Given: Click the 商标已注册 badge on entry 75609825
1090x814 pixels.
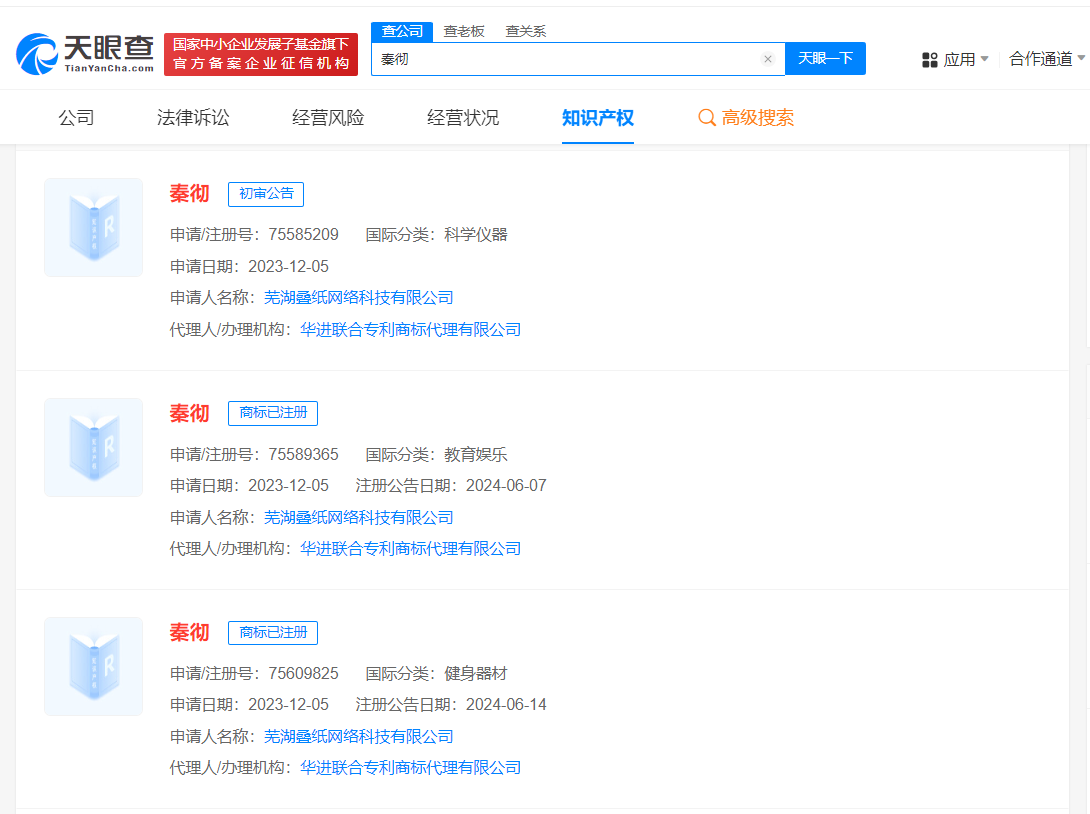Looking at the screenshot, I should (x=272, y=633).
